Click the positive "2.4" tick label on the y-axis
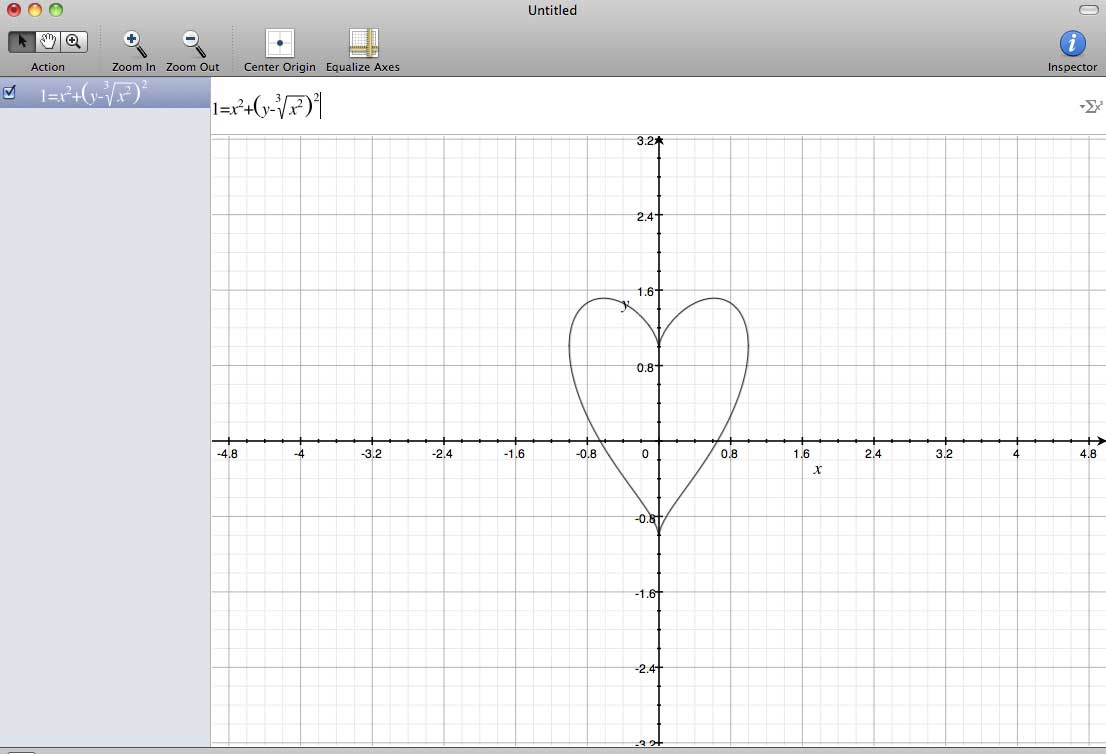Image resolution: width=1106 pixels, height=754 pixels. pos(645,217)
